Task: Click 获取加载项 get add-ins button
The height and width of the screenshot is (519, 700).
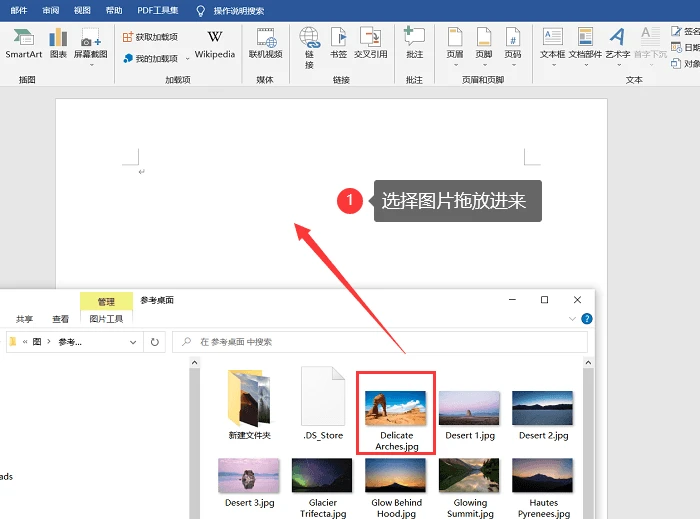Action: pos(150,37)
